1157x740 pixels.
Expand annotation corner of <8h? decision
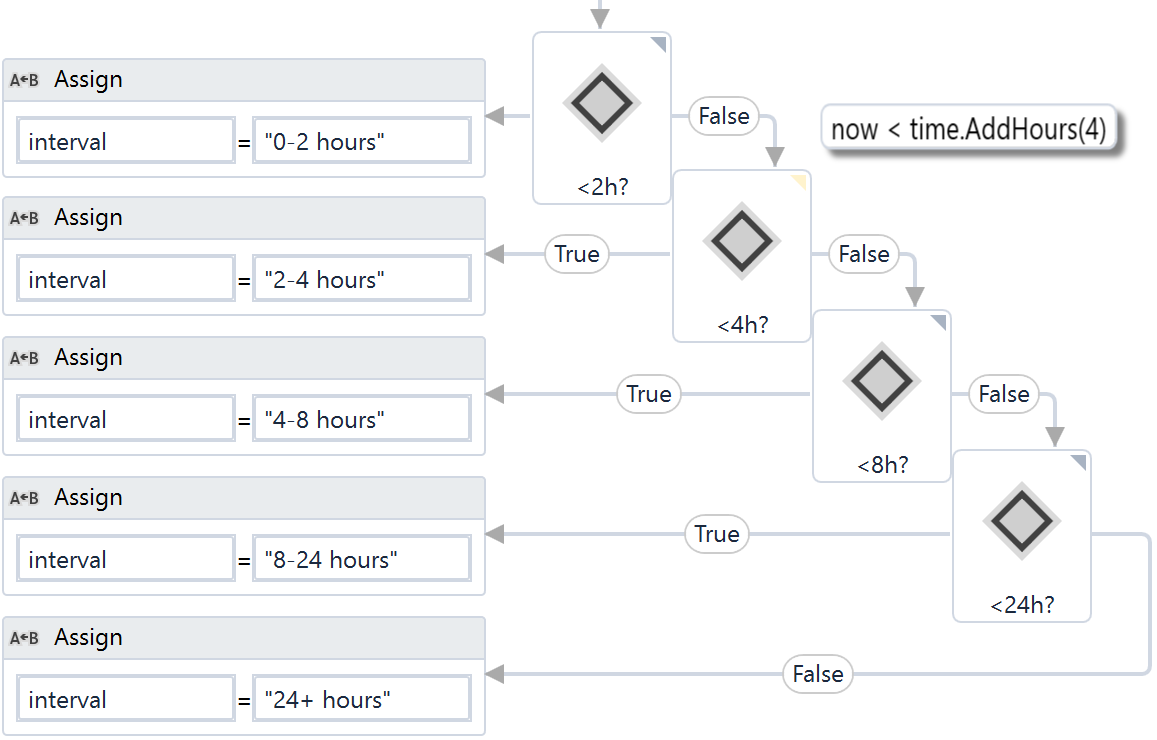pos(939,321)
